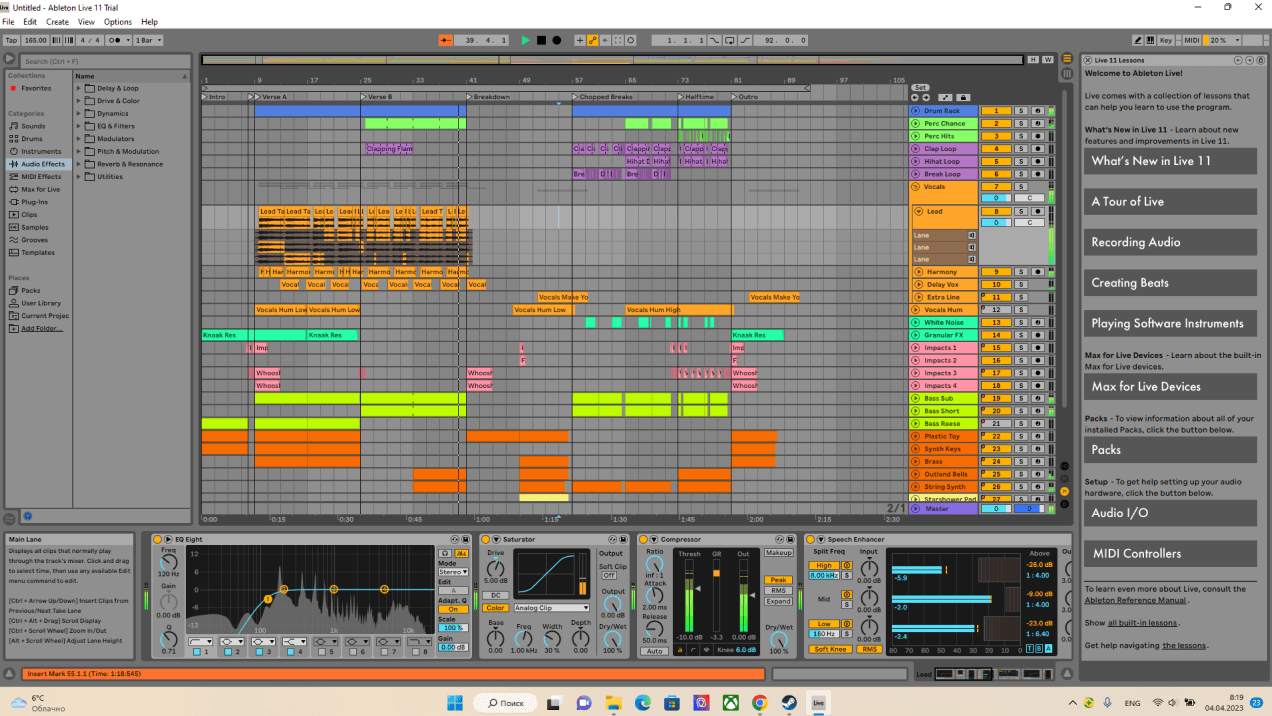Click the Tap tempo button
The height and width of the screenshot is (716, 1272).
coord(11,40)
